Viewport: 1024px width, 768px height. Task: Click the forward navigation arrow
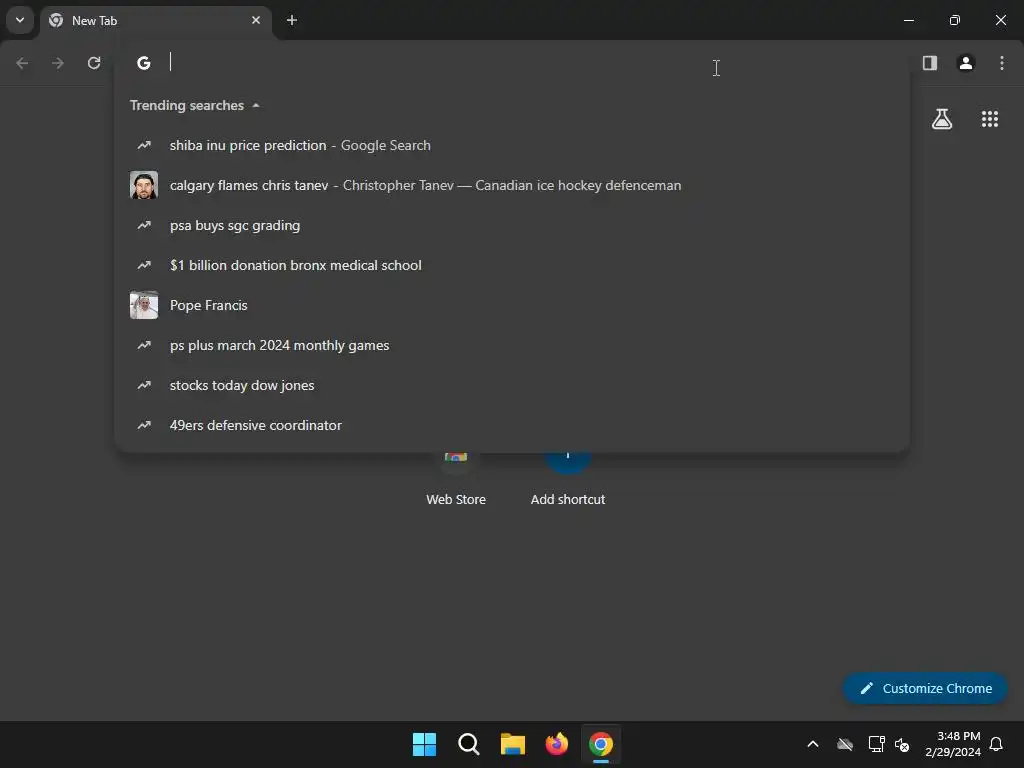58,63
